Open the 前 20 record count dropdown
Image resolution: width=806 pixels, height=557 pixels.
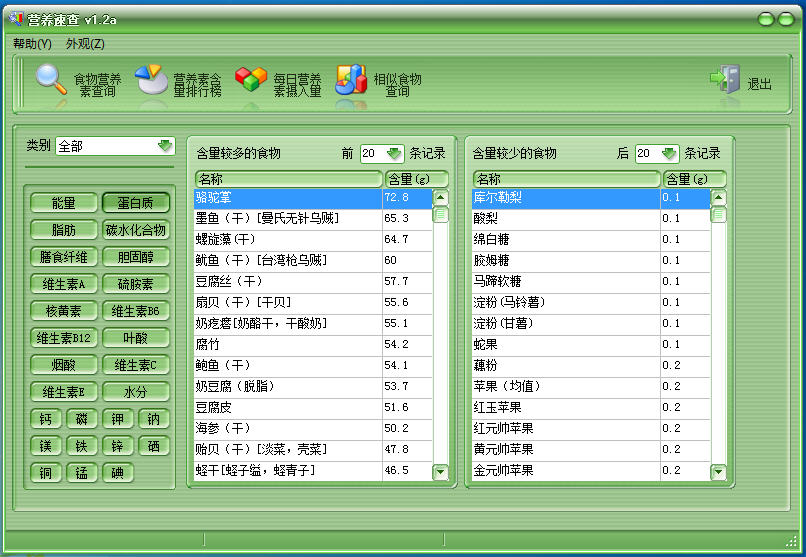[393, 153]
